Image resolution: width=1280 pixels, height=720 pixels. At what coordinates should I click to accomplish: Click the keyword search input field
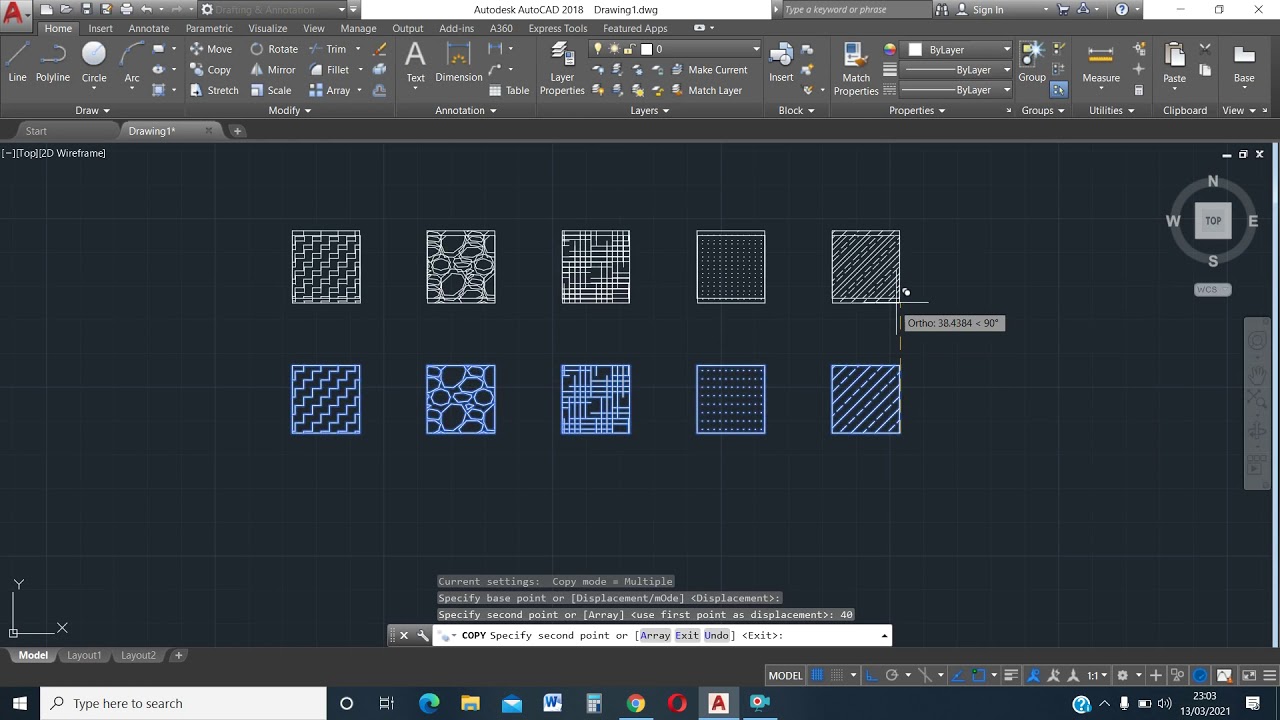(855, 9)
